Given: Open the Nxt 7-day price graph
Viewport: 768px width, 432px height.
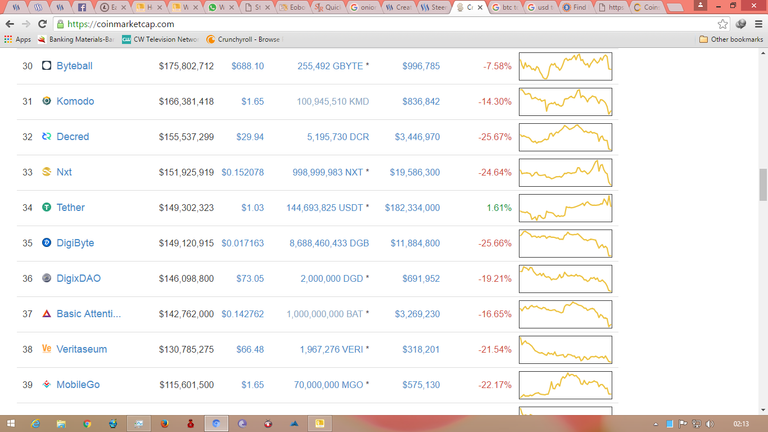Looking at the screenshot, I should coord(566,172).
